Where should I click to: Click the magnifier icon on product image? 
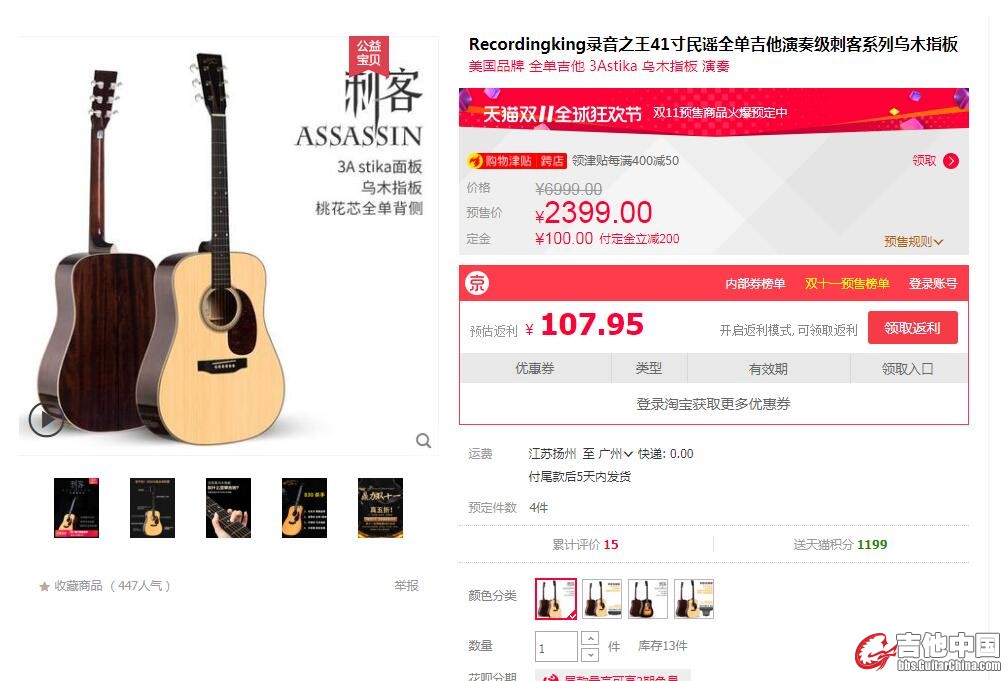[x=423, y=440]
